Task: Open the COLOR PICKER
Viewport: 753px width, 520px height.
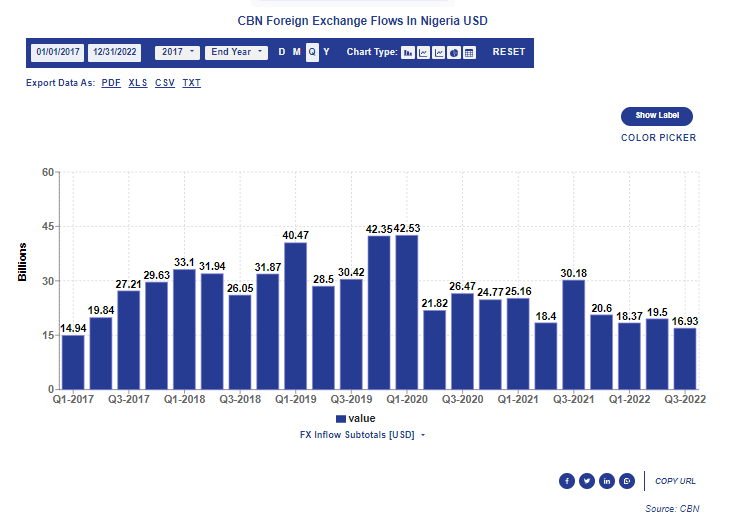Action: [x=658, y=138]
